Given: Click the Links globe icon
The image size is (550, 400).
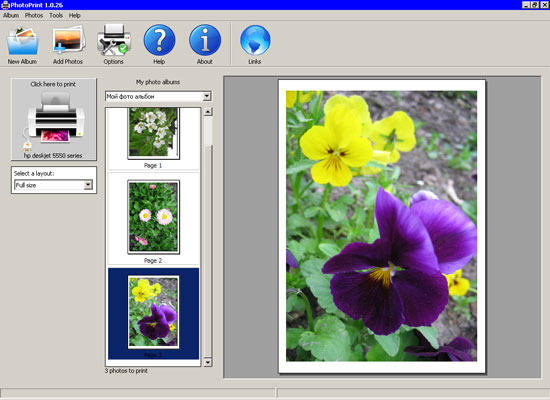Looking at the screenshot, I should (x=255, y=40).
